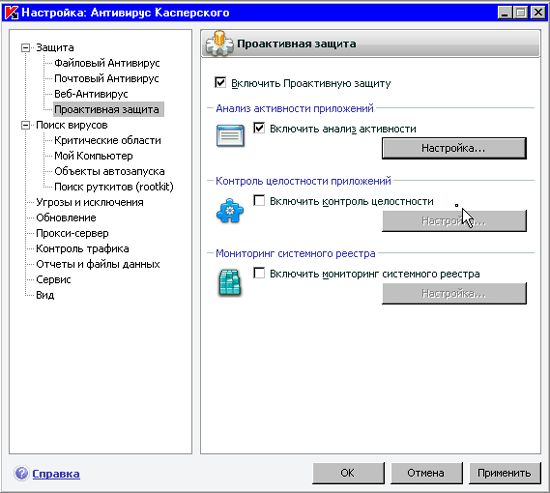
Task: Click the Kaspersky logo icon in title bar
Action: [12, 13]
